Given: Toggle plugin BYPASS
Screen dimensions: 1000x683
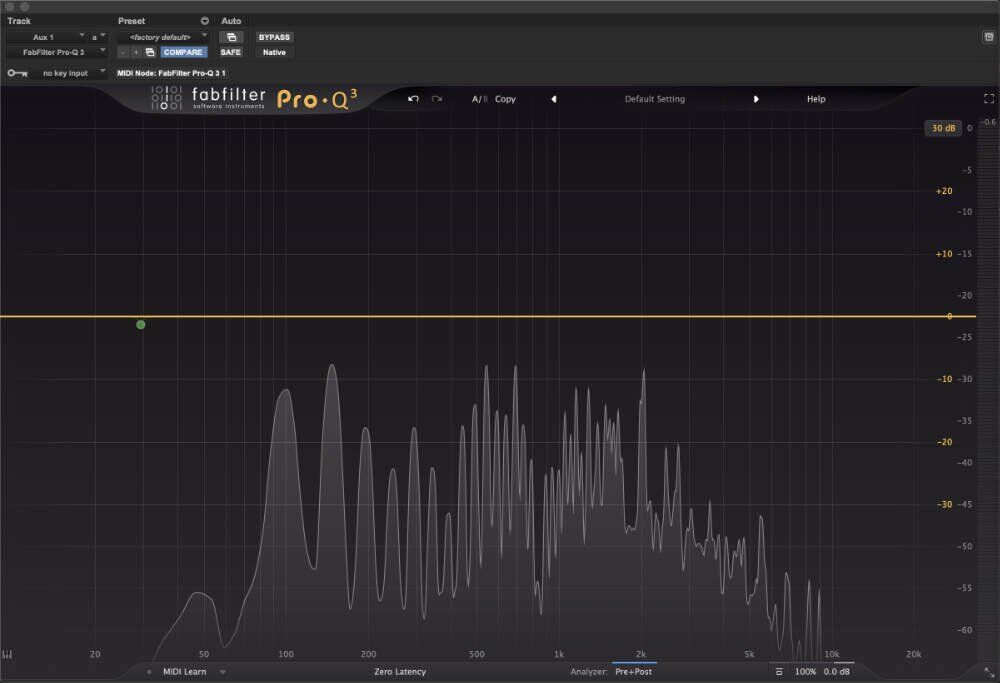Looking at the screenshot, I should coord(274,37).
